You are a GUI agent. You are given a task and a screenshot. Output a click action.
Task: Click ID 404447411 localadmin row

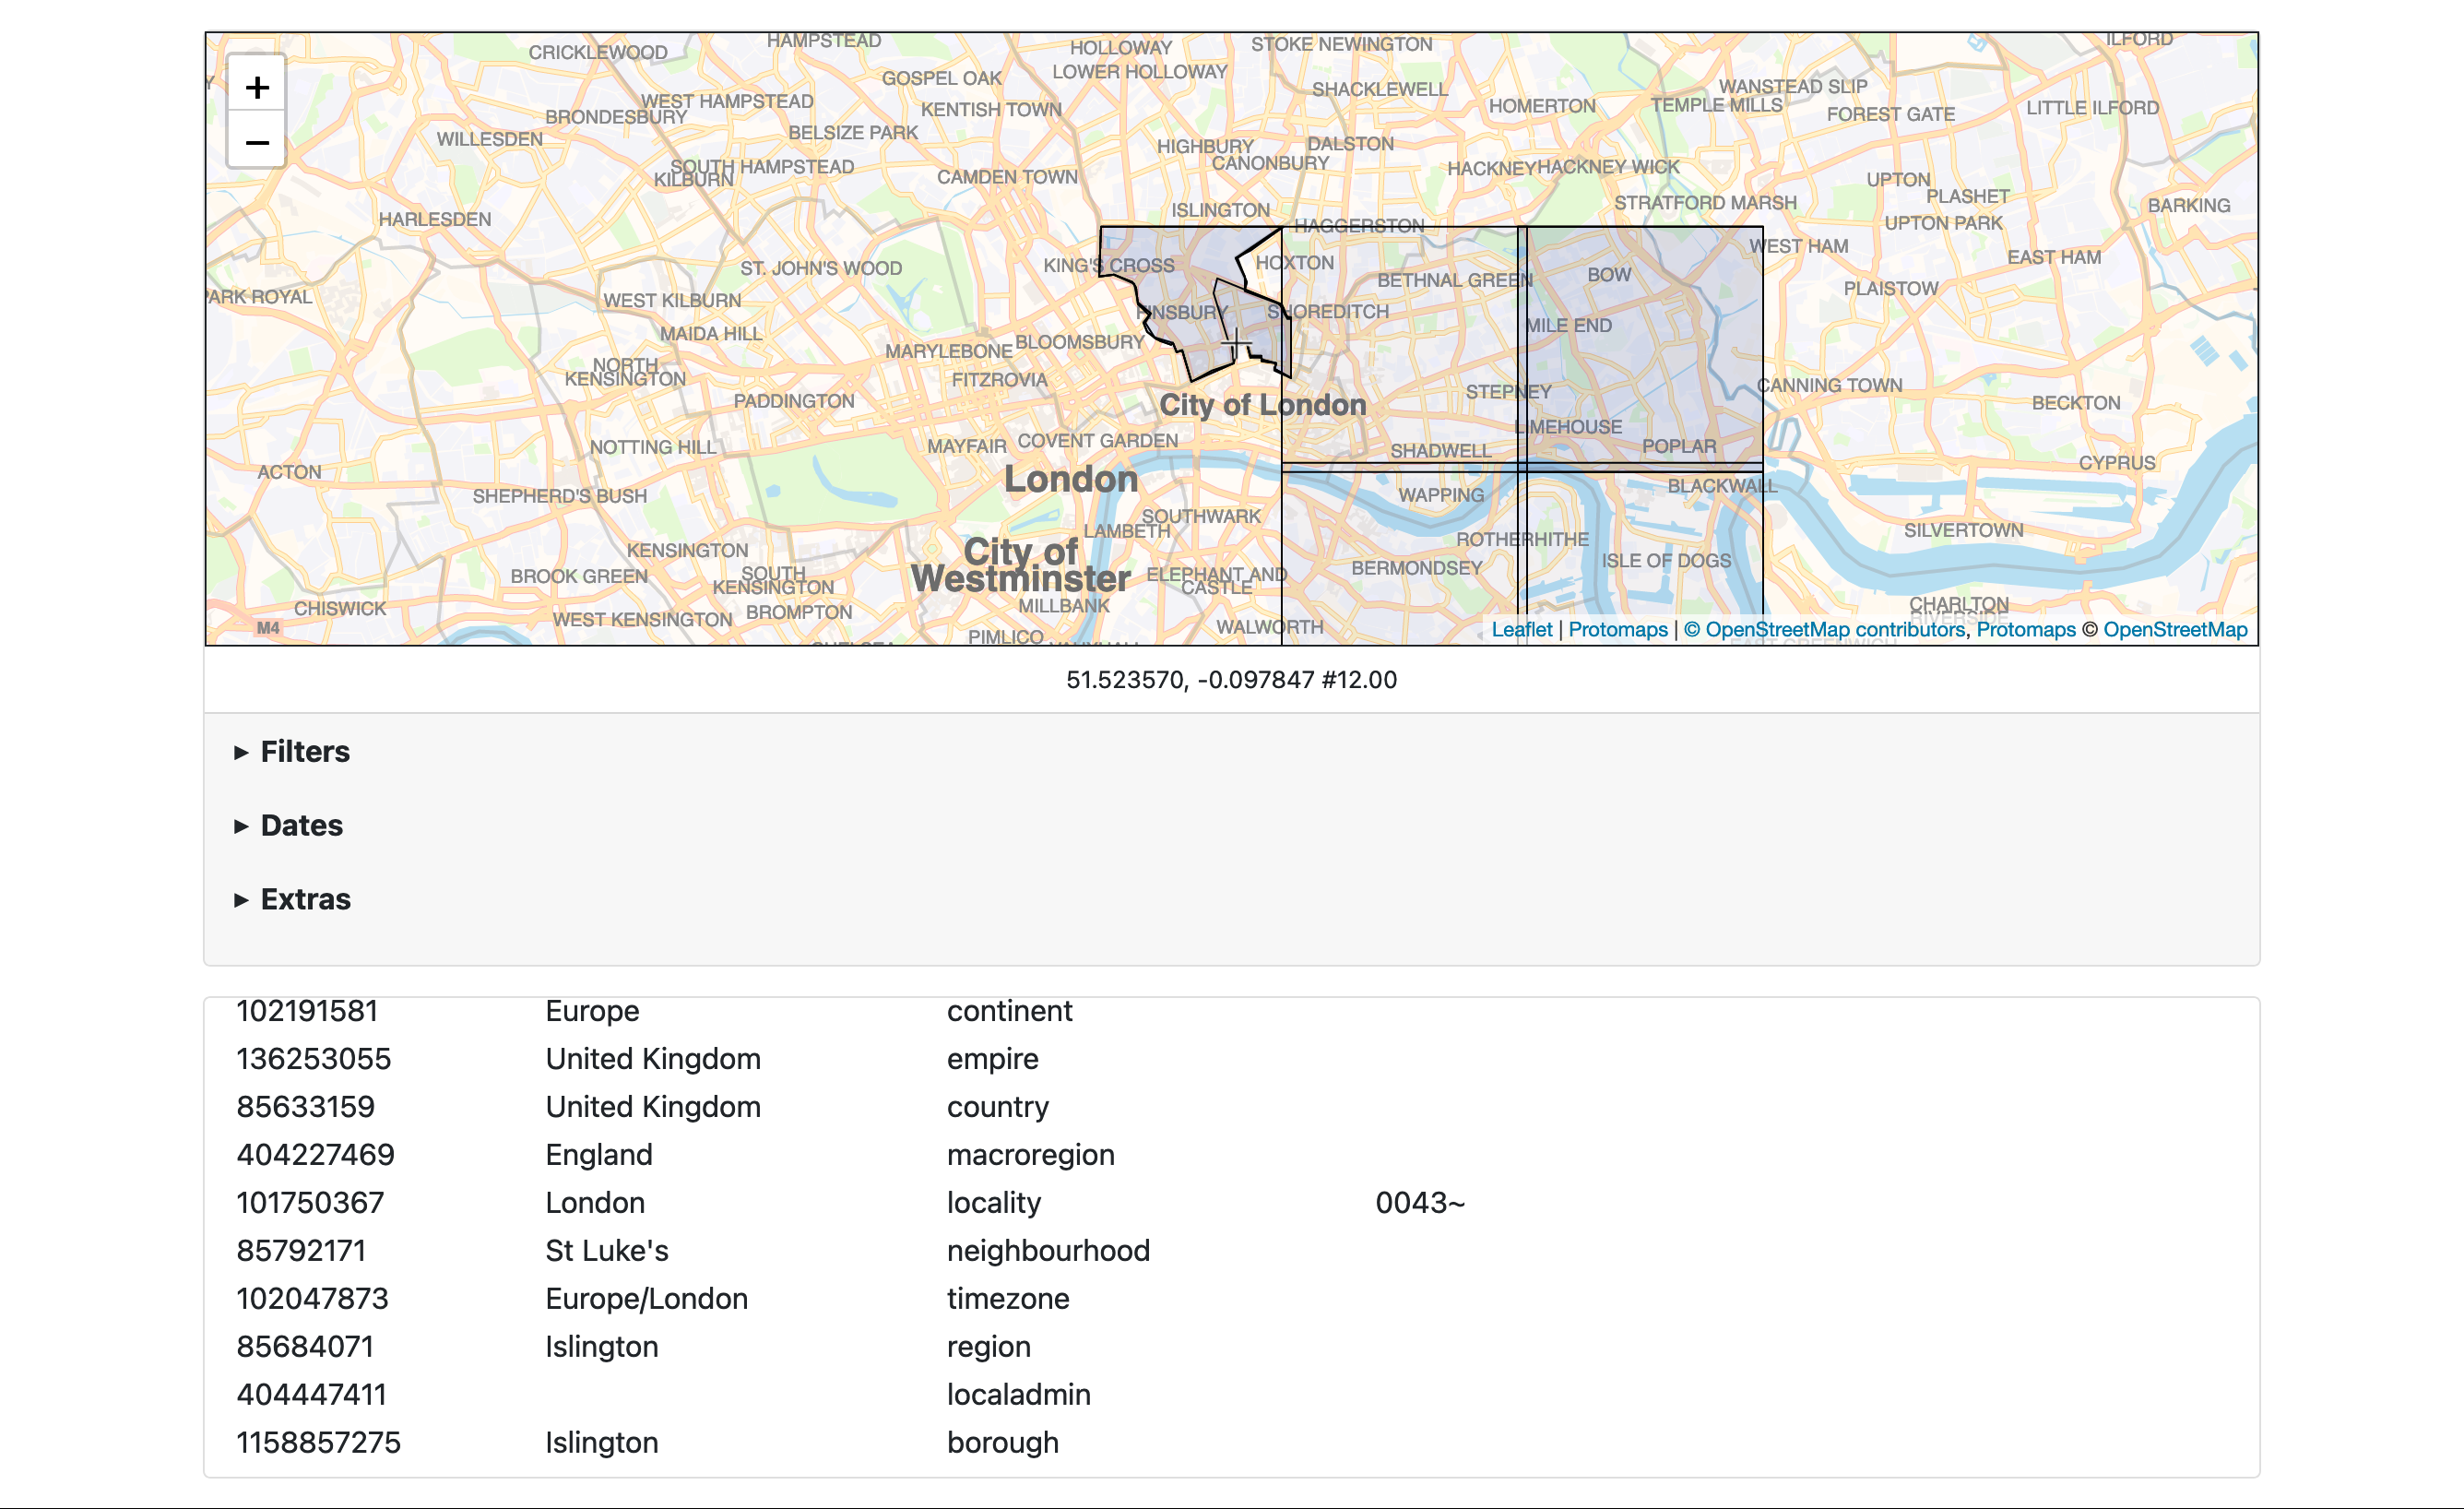311,1395
